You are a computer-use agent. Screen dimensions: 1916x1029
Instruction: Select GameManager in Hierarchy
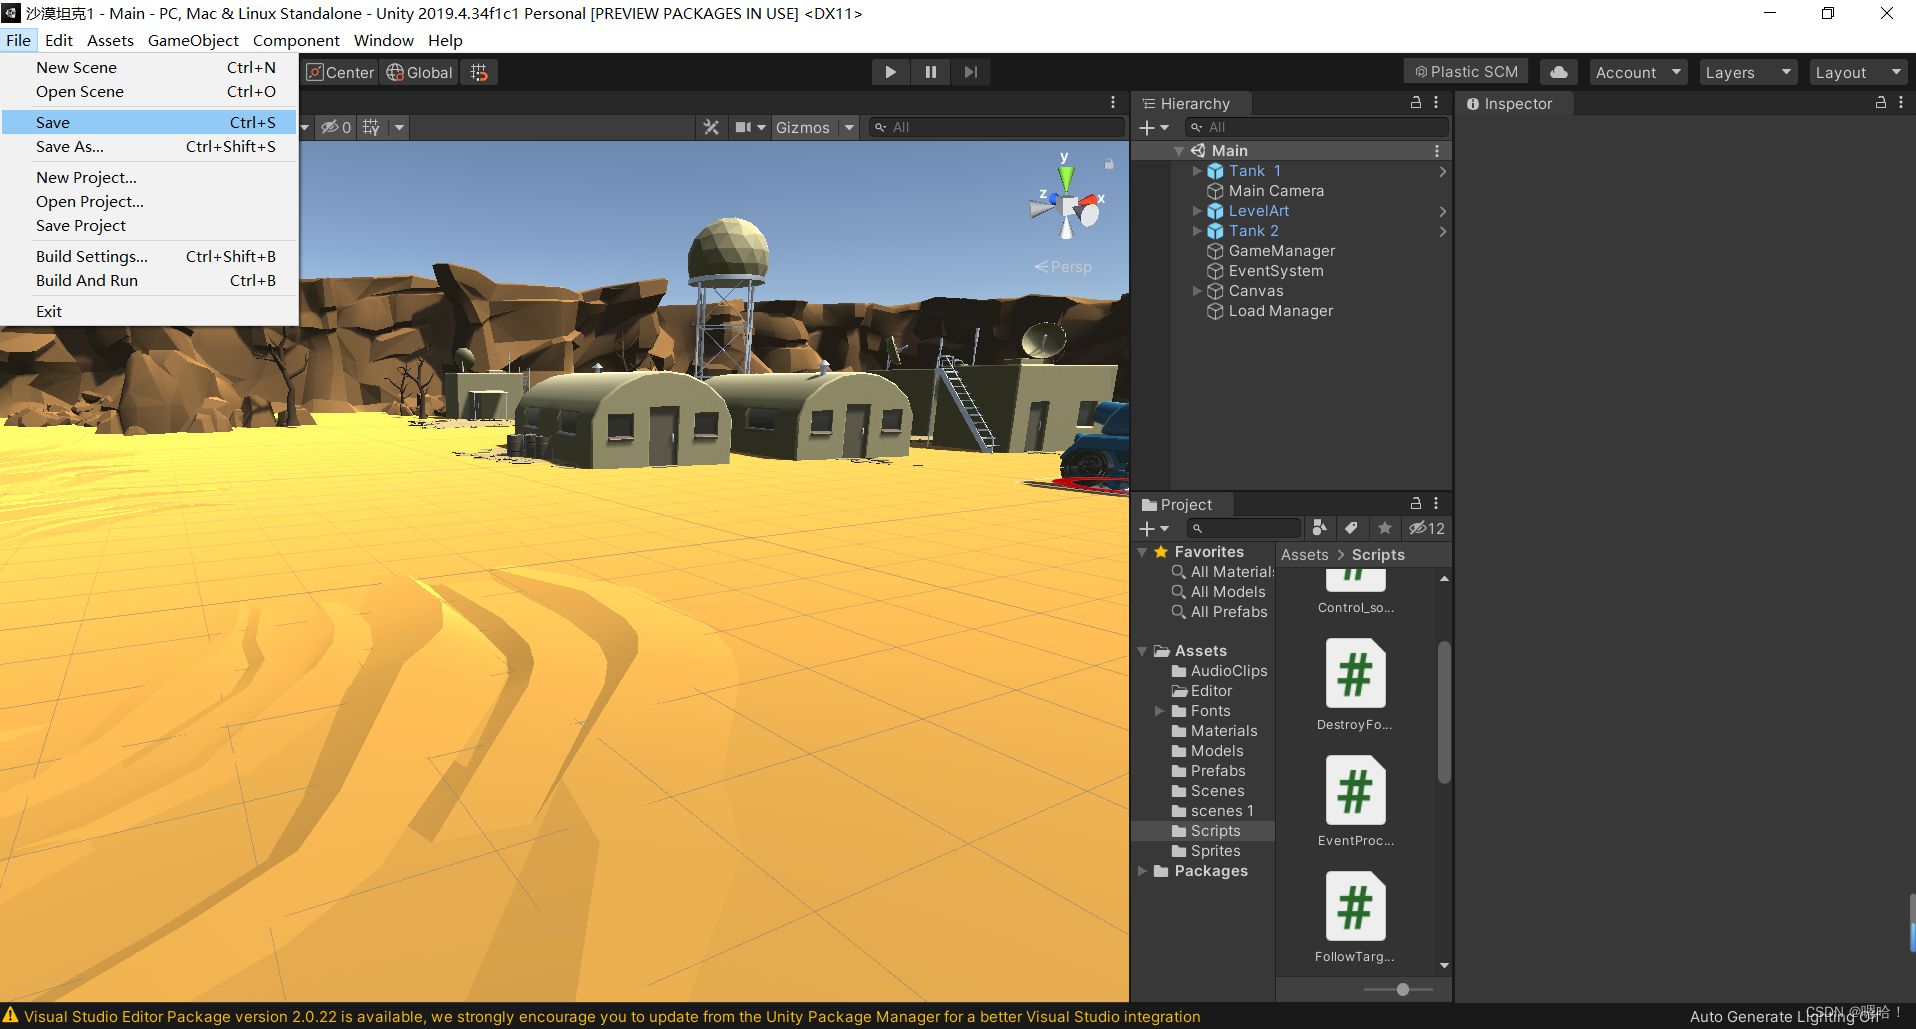tap(1281, 251)
